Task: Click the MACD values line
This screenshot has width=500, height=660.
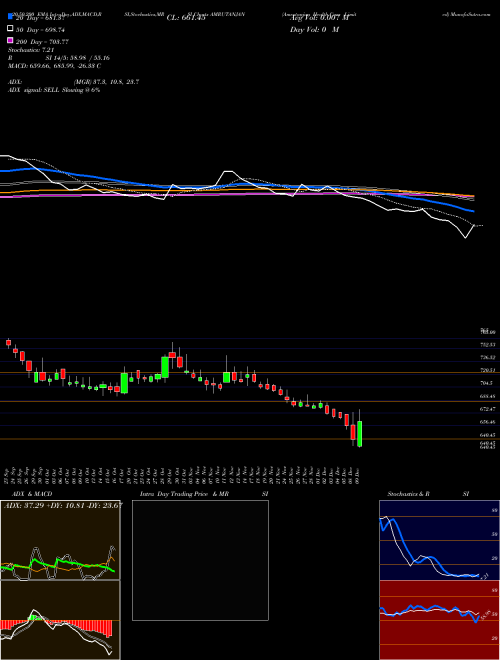Action: coord(54,66)
